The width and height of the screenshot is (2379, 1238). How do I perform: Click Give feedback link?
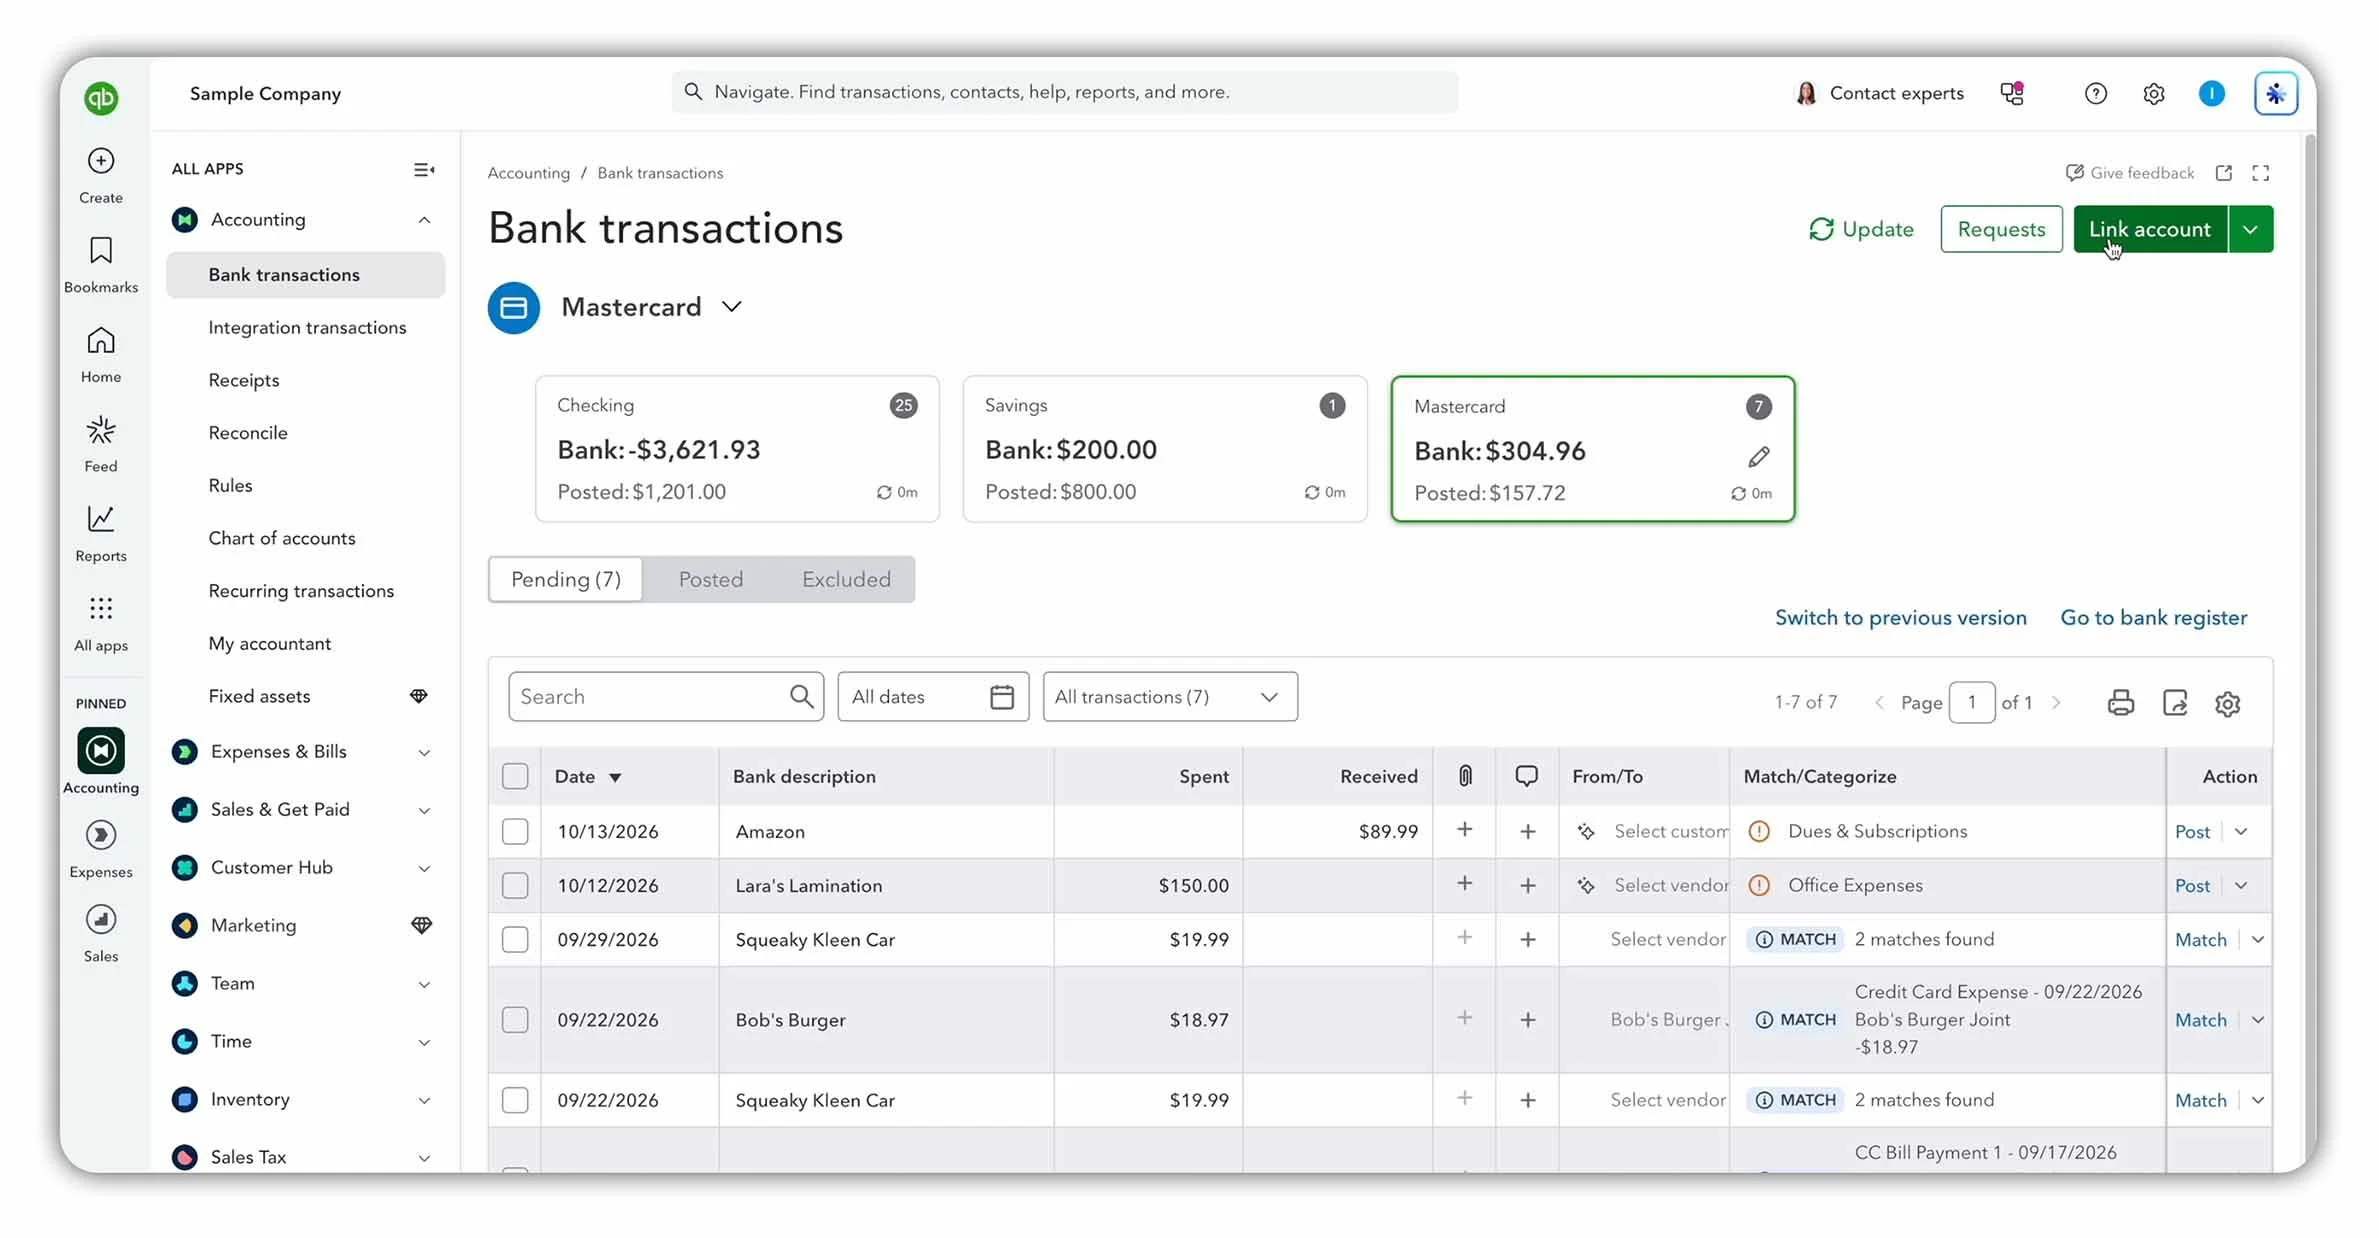click(x=2130, y=173)
